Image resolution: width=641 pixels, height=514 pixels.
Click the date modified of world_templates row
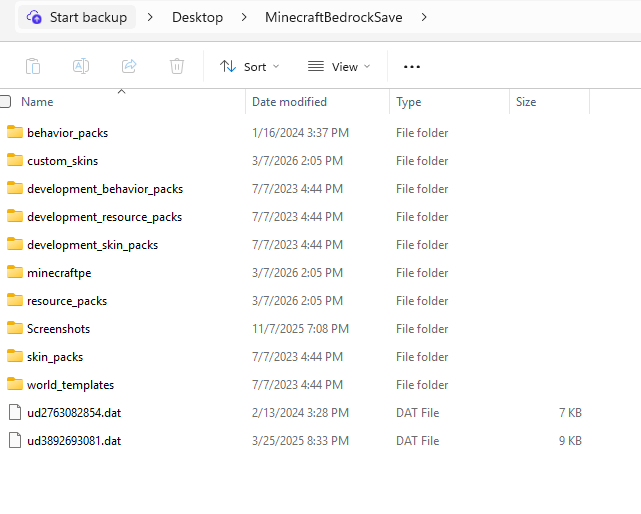[x=297, y=385]
